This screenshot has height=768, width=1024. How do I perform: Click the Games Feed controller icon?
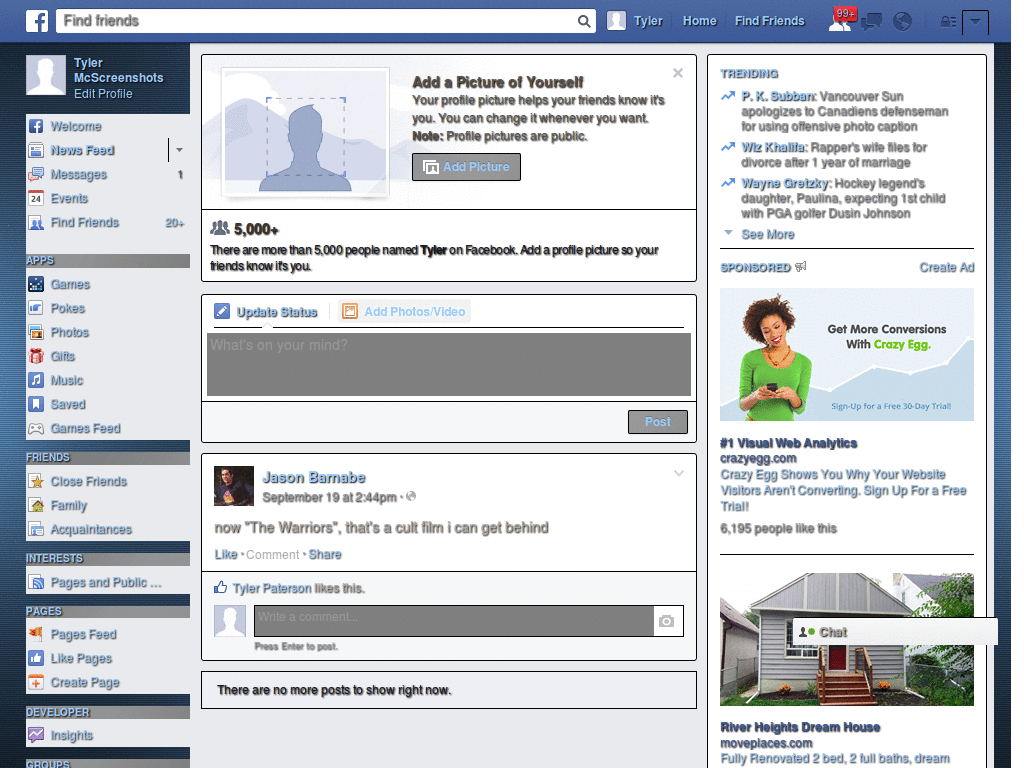(x=36, y=428)
